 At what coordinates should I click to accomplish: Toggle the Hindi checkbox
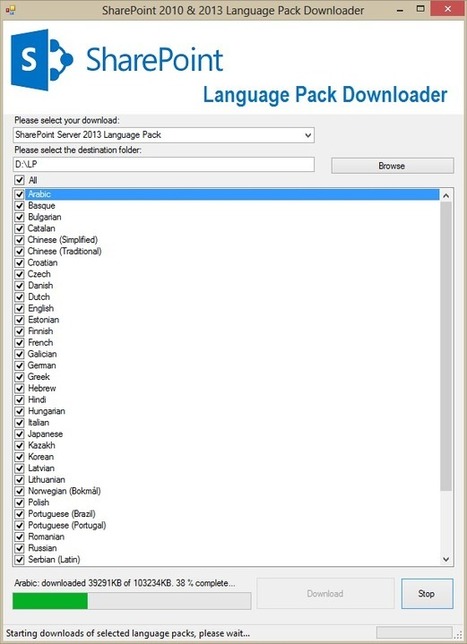coord(19,400)
